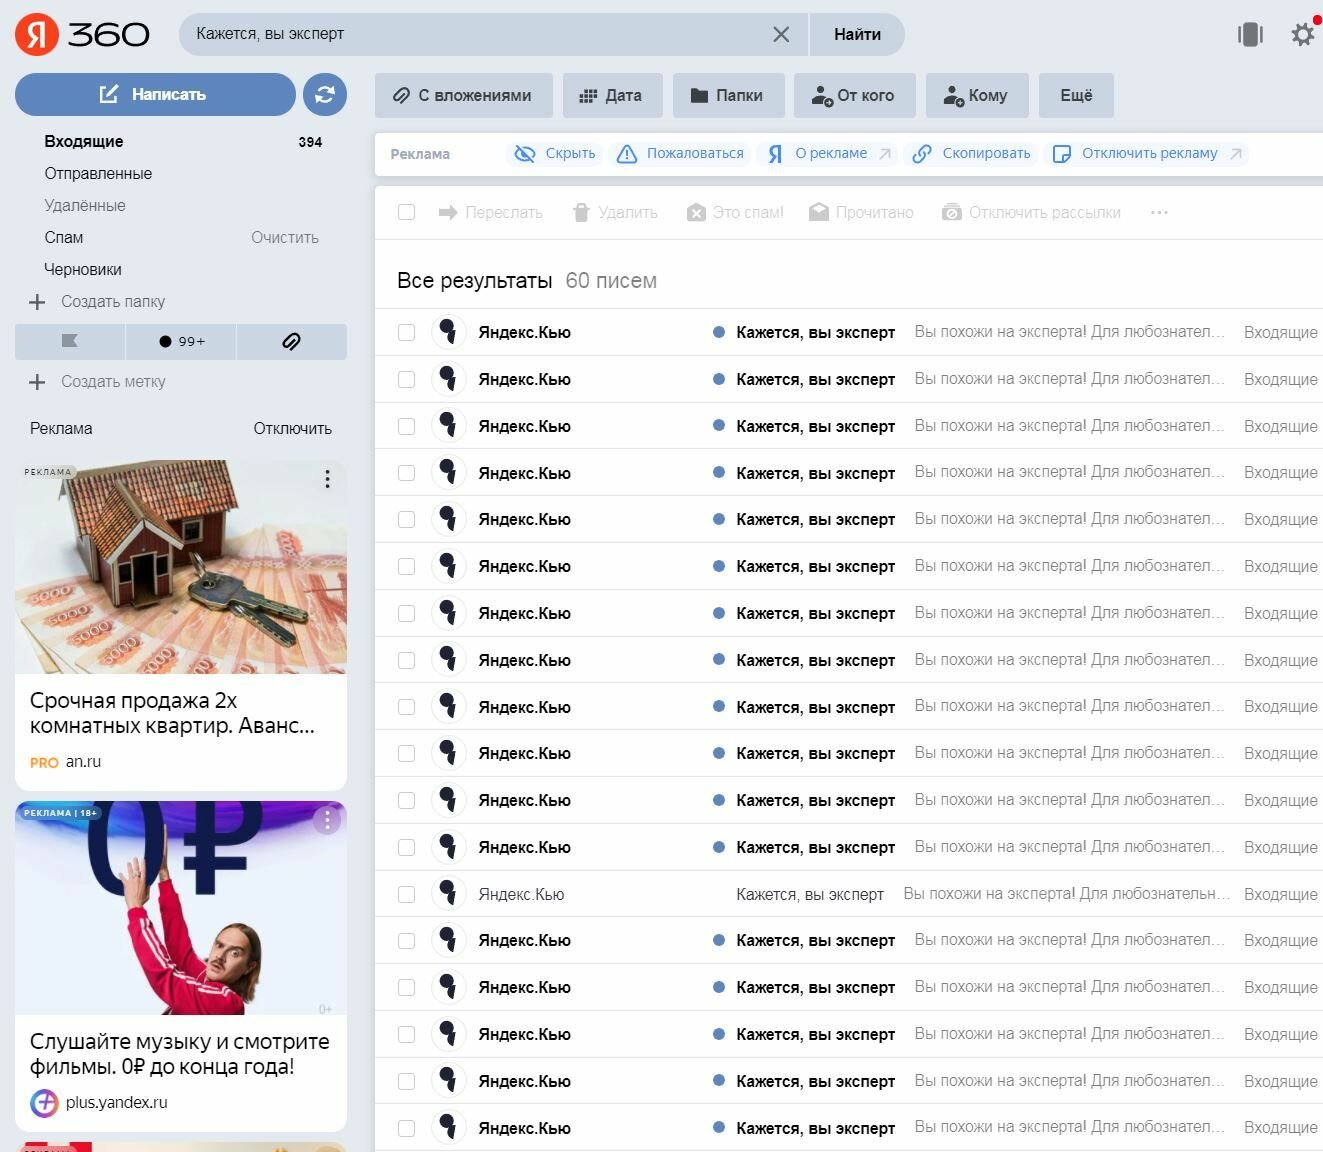This screenshot has width=1323, height=1152.
Task: Open the Спам folder
Action: 64,237
